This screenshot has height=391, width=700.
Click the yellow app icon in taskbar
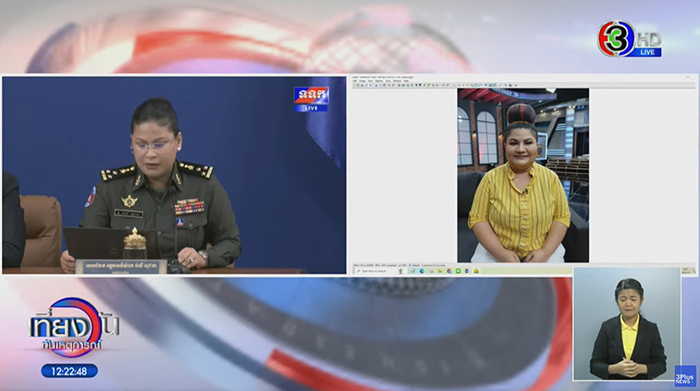coord(476,271)
